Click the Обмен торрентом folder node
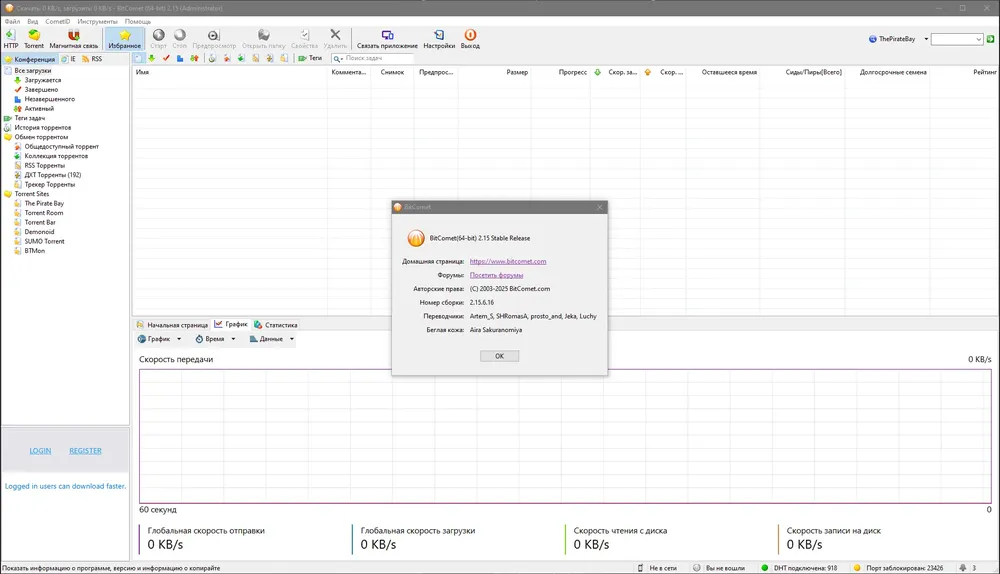 (41, 137)
